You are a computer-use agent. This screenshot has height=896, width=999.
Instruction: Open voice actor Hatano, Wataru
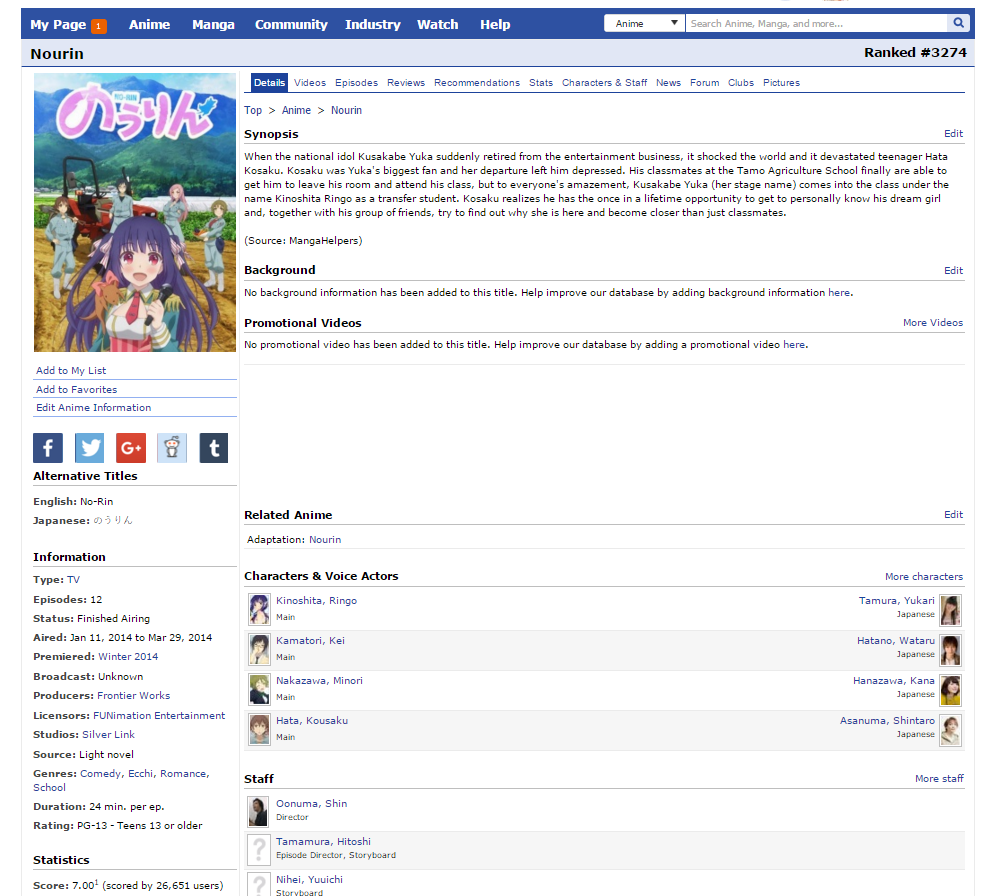895,640
